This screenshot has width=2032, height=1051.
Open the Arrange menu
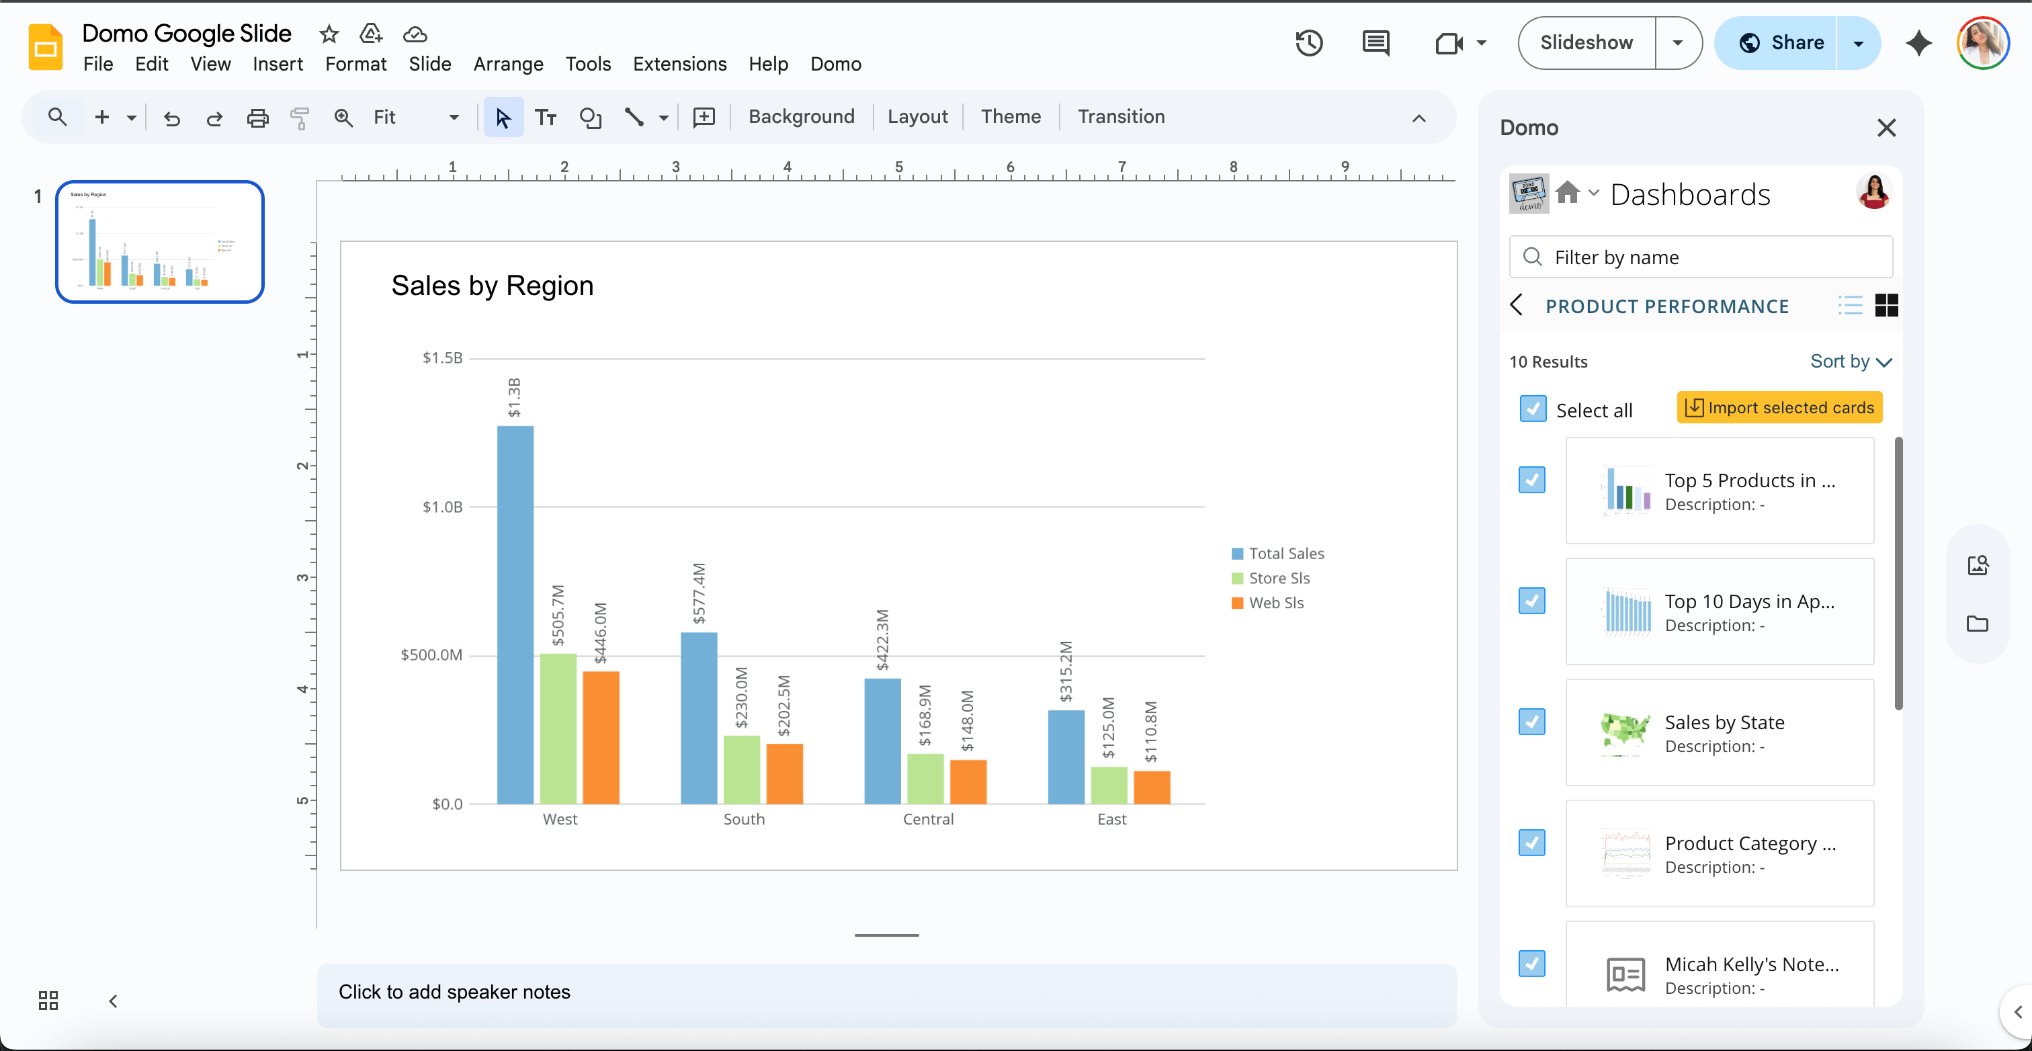click(508, 64)
